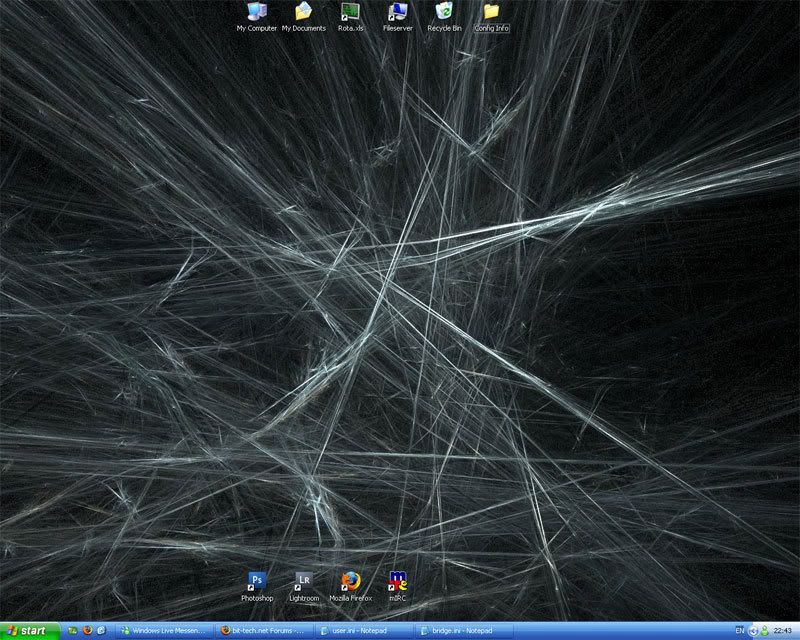Open the My Documents folder icon
The width and height of the screenshot is (800, 640).
click(303, 13)
